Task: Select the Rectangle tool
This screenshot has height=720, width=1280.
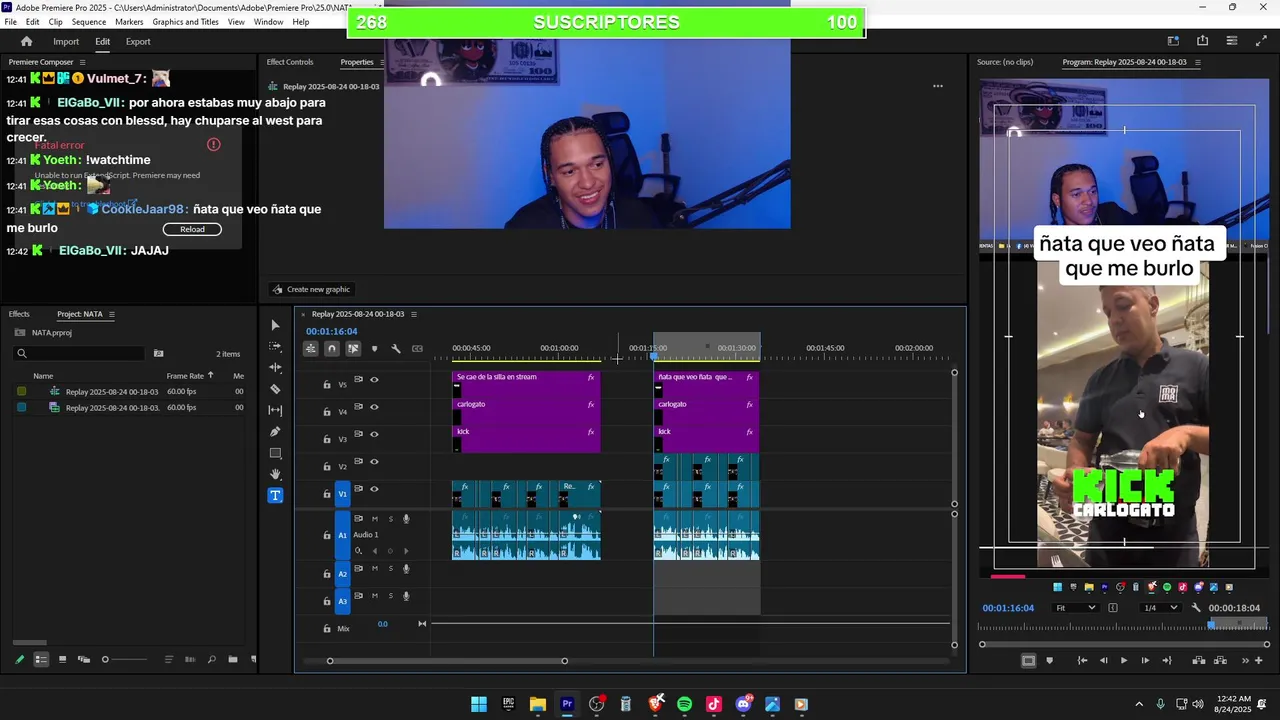Action: pos(275,453)
